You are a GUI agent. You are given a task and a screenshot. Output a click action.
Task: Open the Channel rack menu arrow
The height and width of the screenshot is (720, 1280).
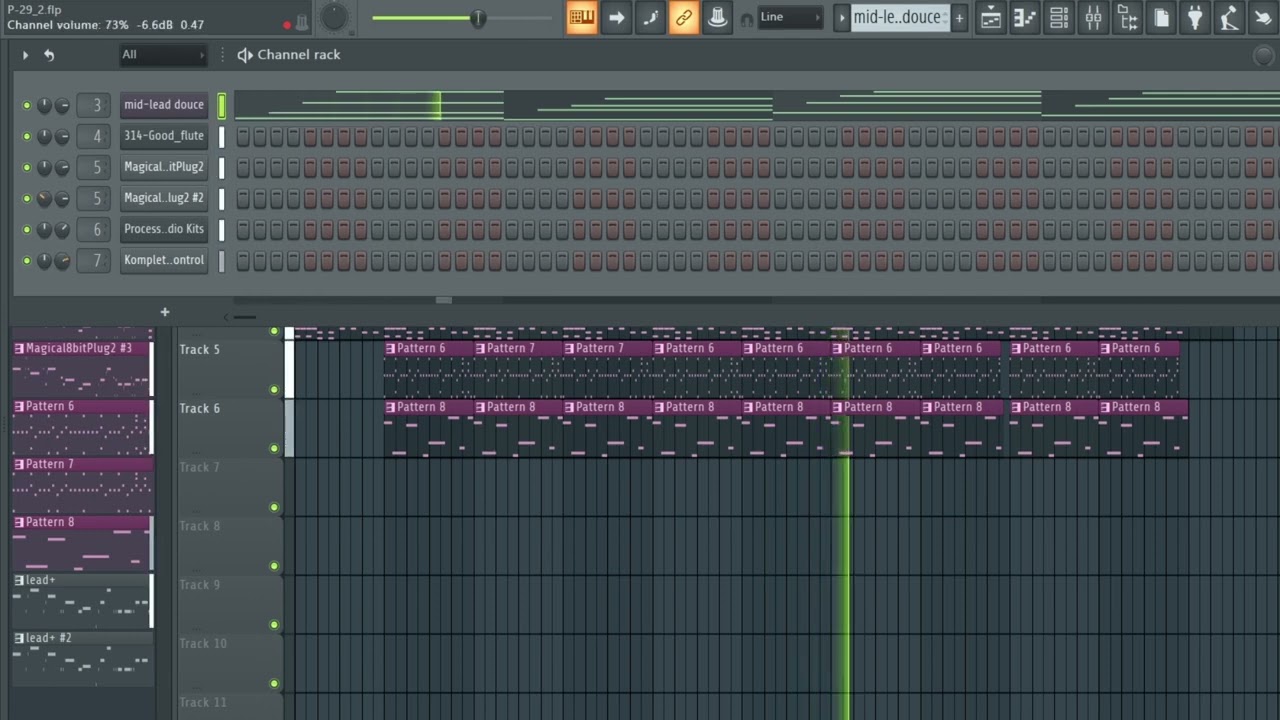click(26, 55)
